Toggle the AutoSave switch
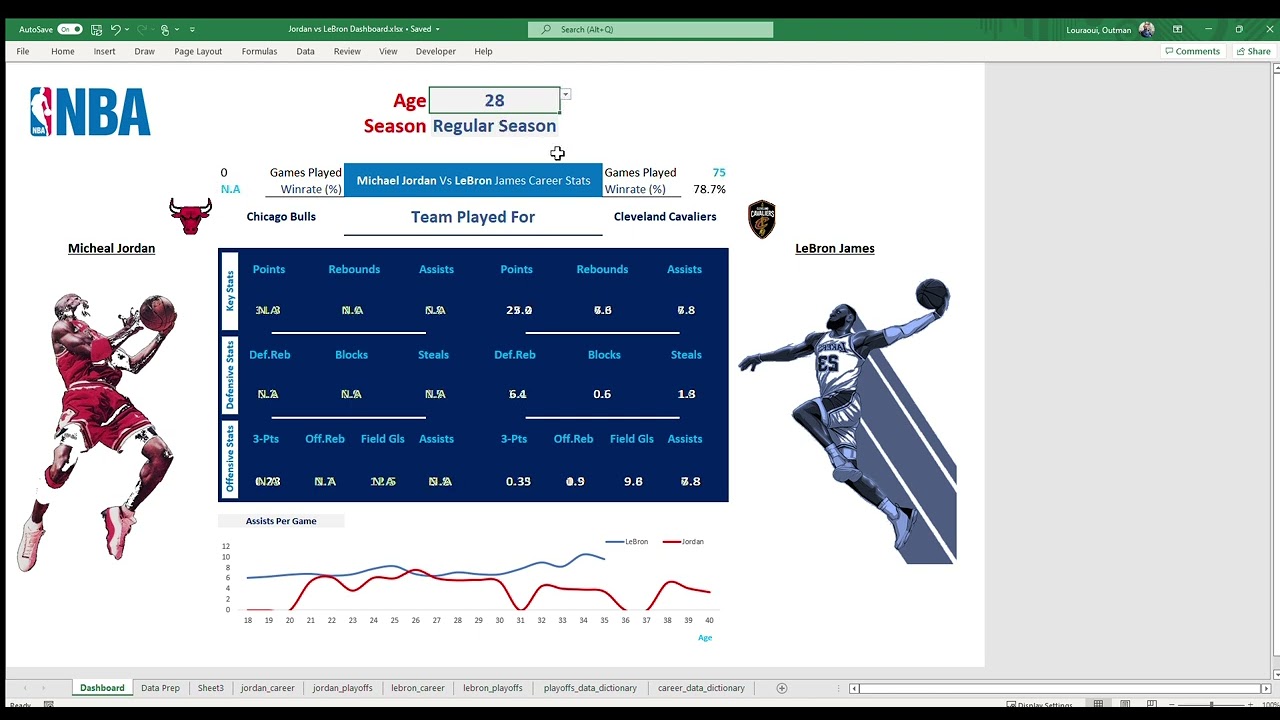The image size is (1280, 720). coord(70,29)
